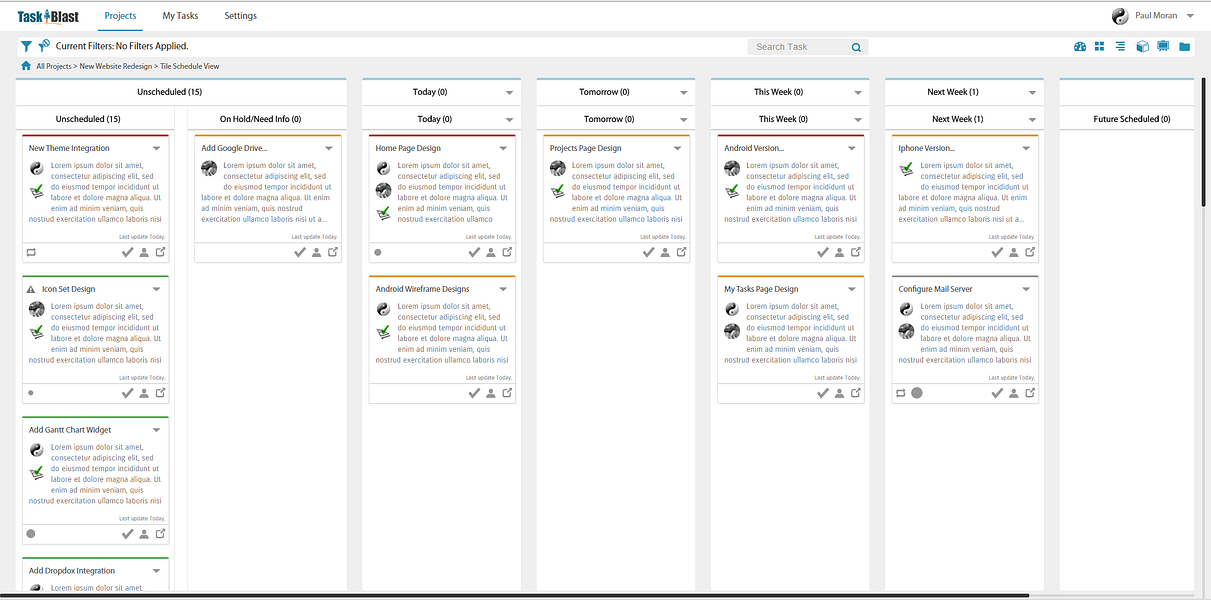Click the search magnifier icon
The width and height of the screenshot is (1211, 600).
[x=857, y=47]
